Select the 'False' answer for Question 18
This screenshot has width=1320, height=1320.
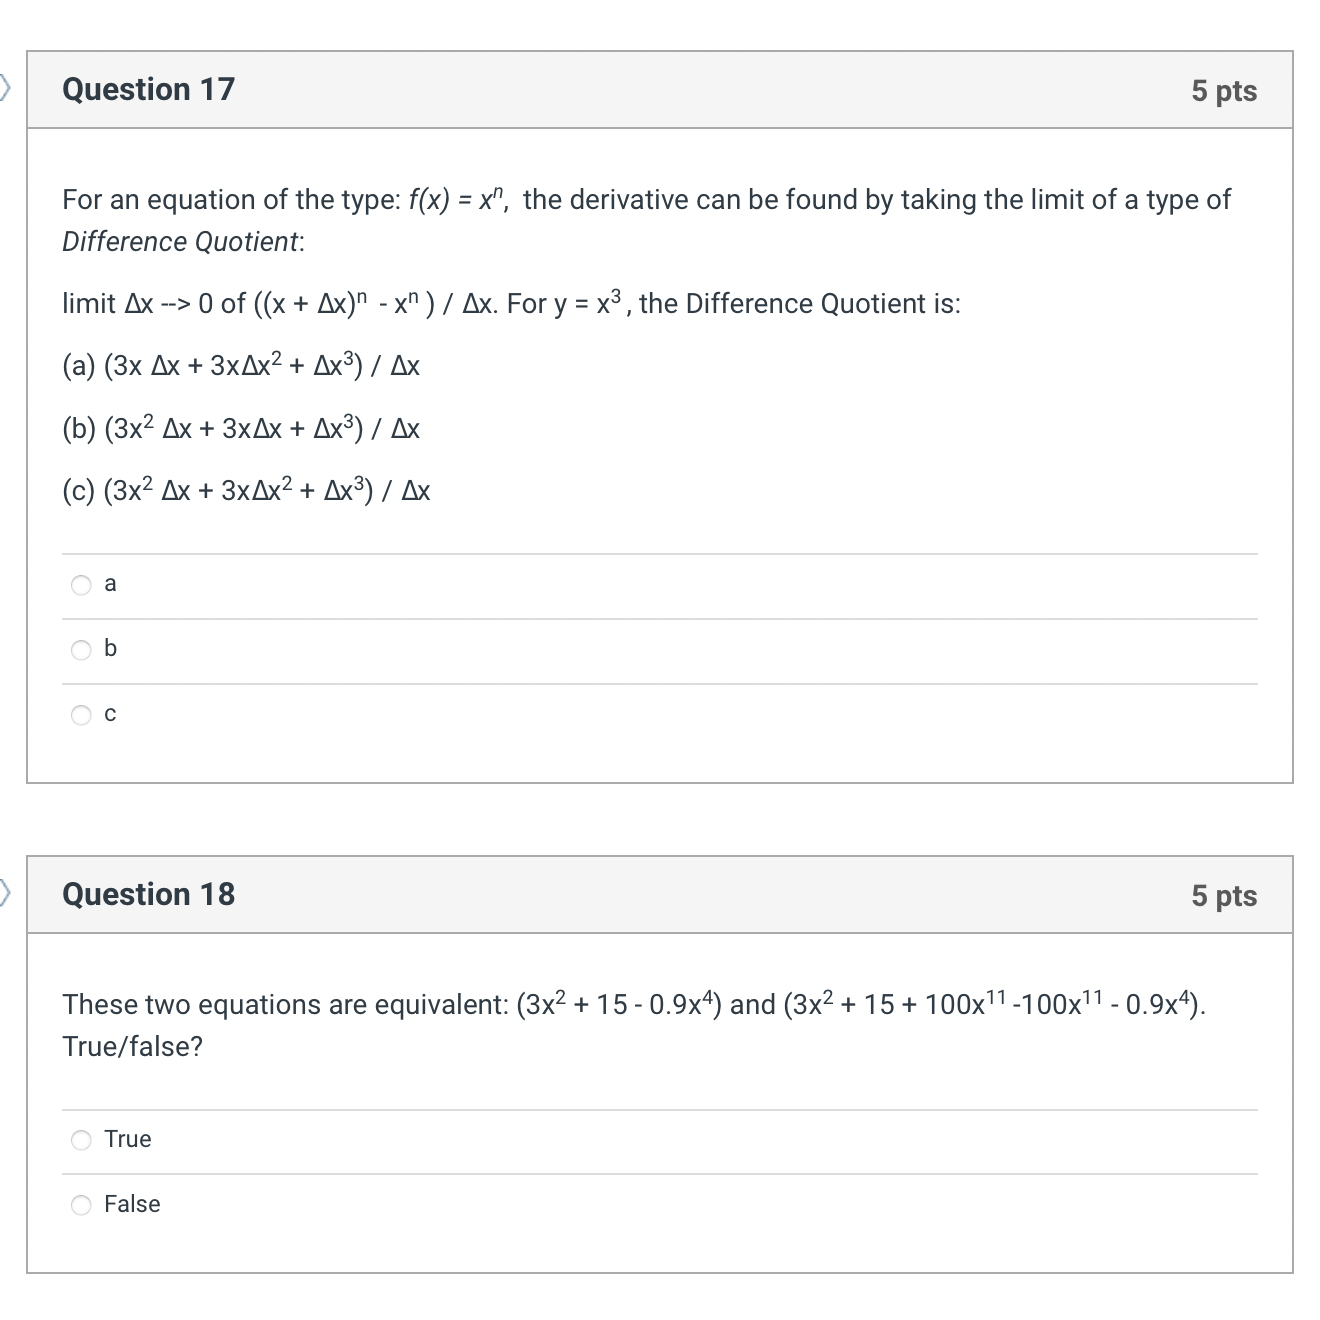(x=81, y=1205)
